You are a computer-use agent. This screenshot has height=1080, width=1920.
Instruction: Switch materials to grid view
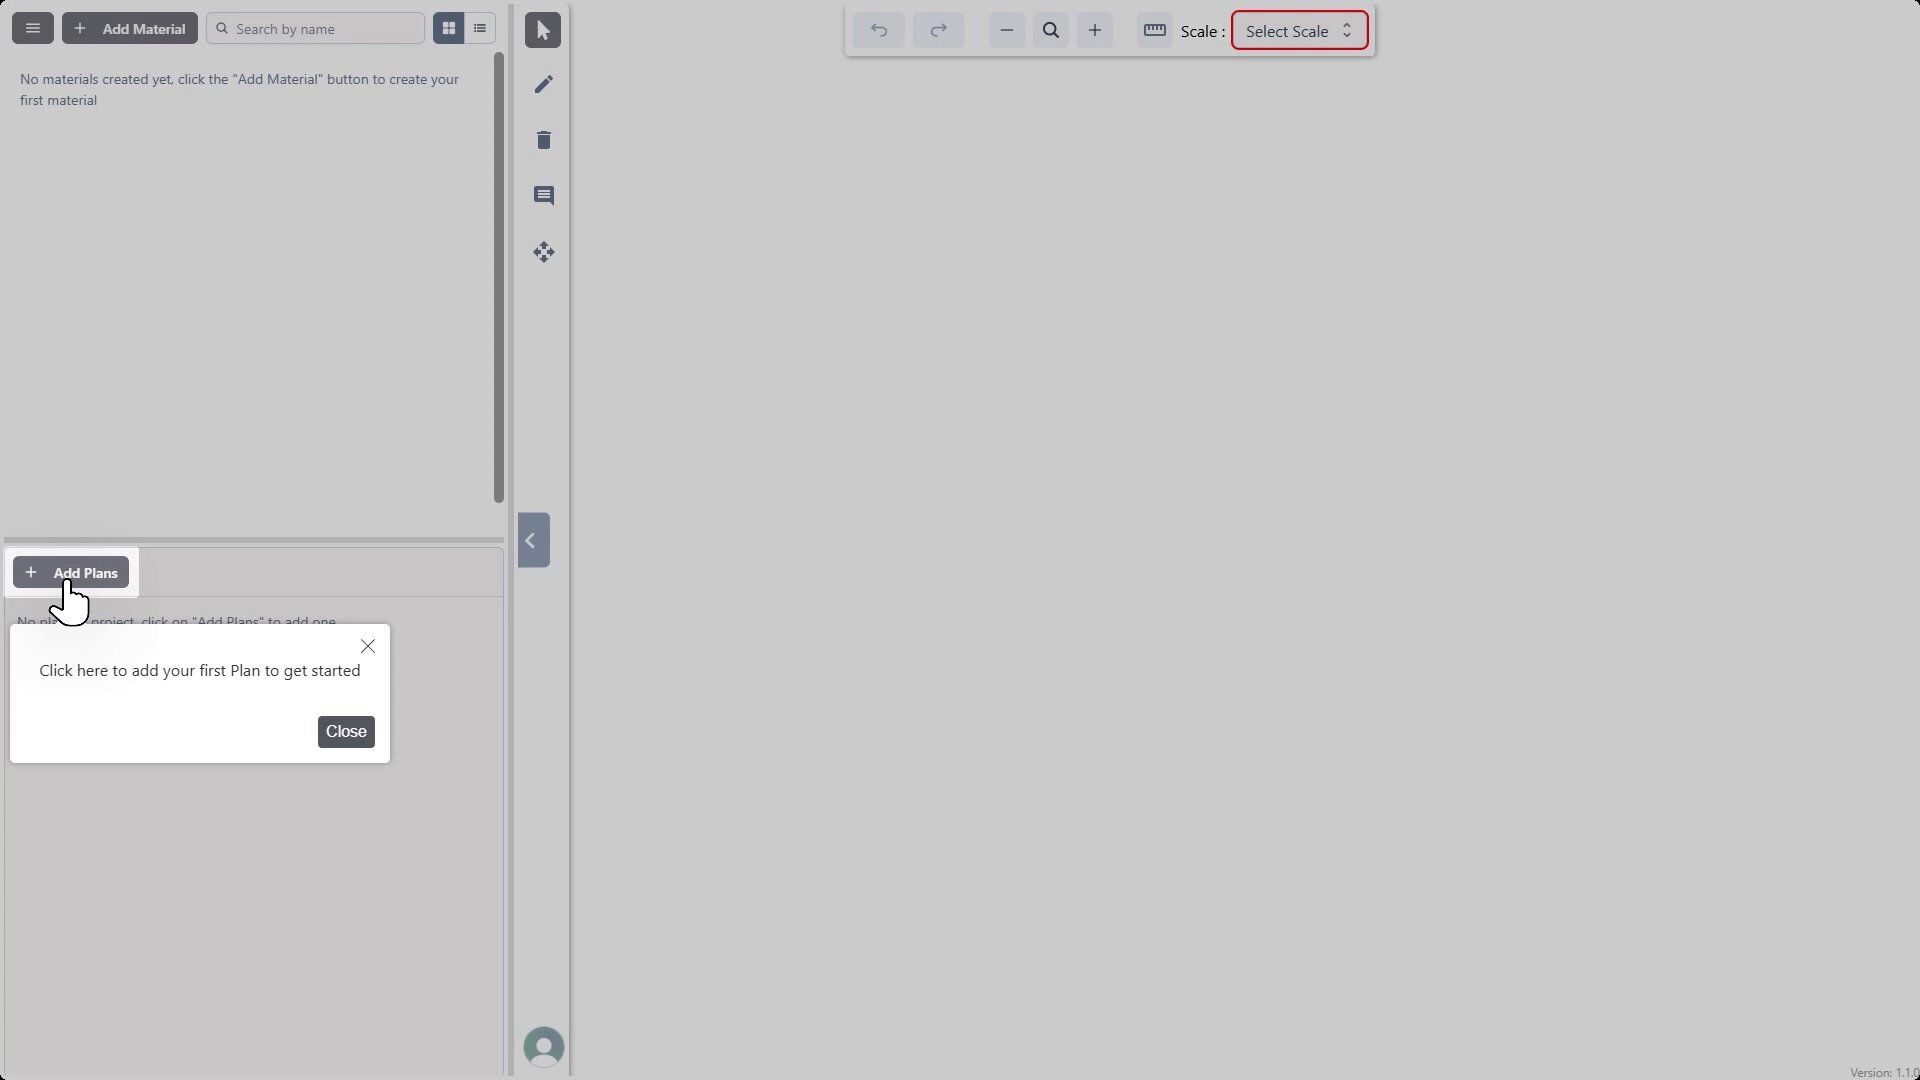pyautogui.click(x=449, y=29)
